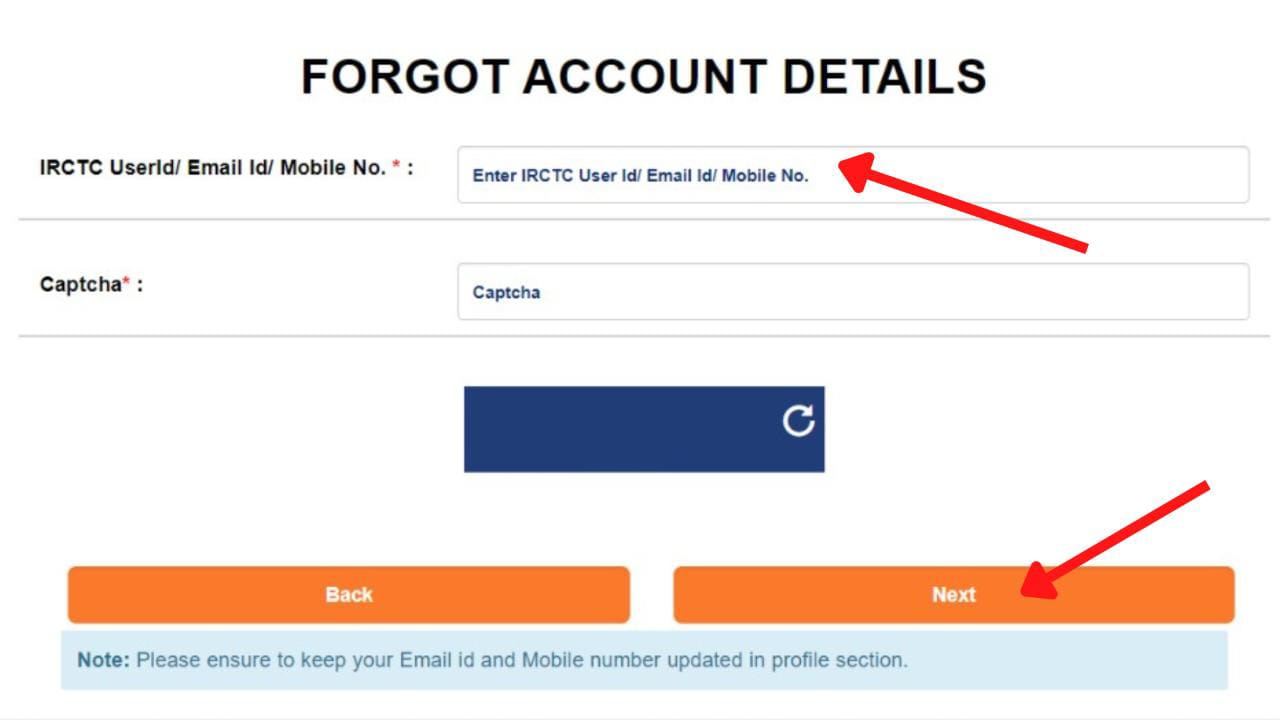This screenshot has width=1280, height=720.
Task: Click the 'IRCTC UserId/ Email Id/ Mobile No.' label
Action: coord(215,167)
